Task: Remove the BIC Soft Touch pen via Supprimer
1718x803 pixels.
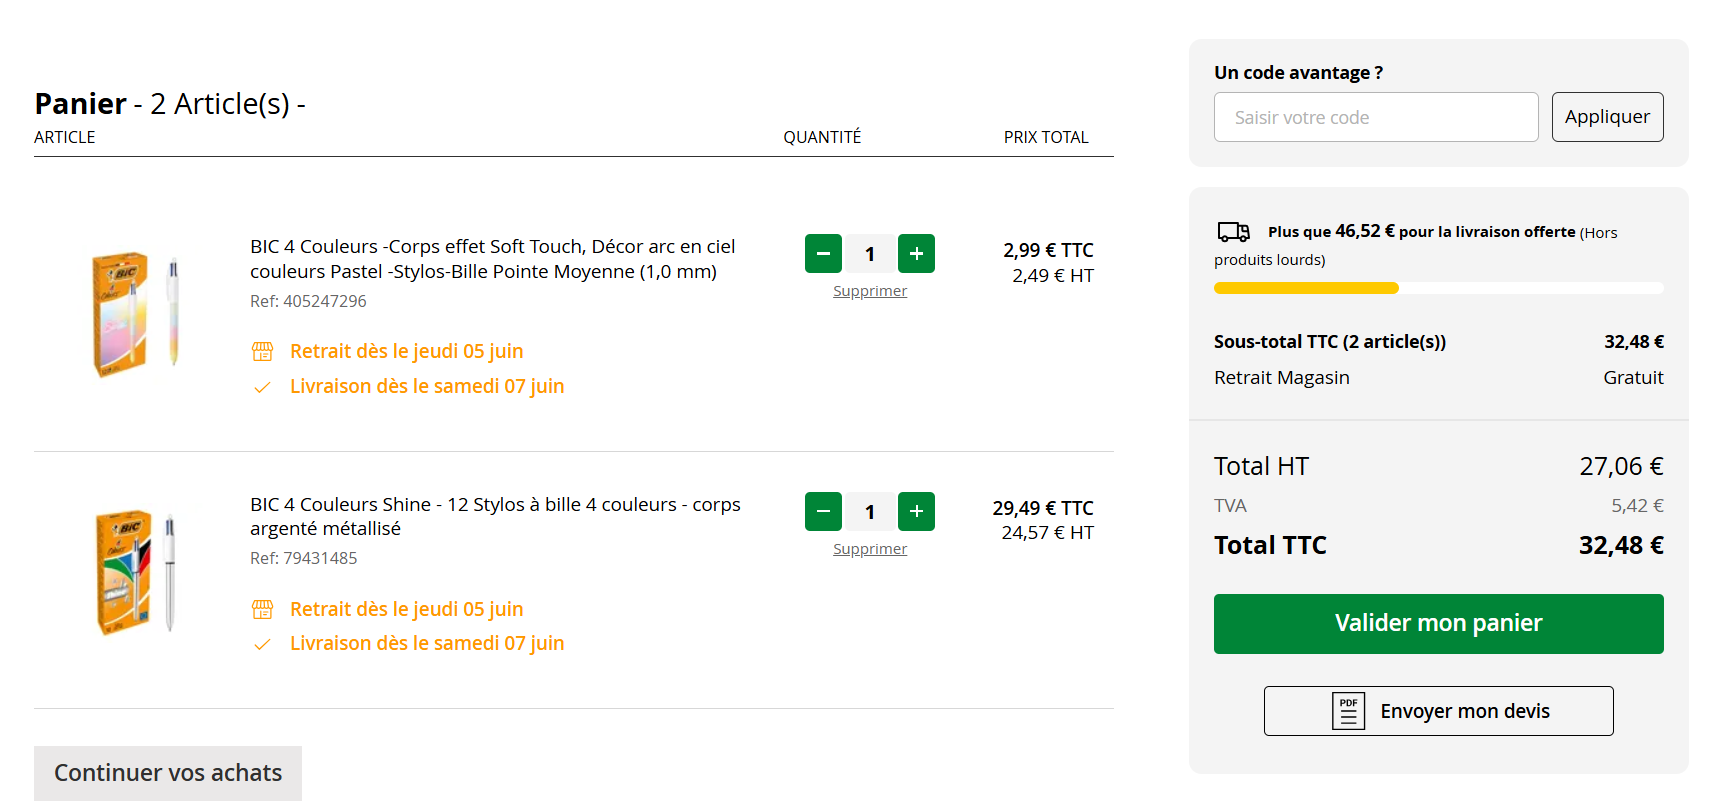Action: (870, 291)
